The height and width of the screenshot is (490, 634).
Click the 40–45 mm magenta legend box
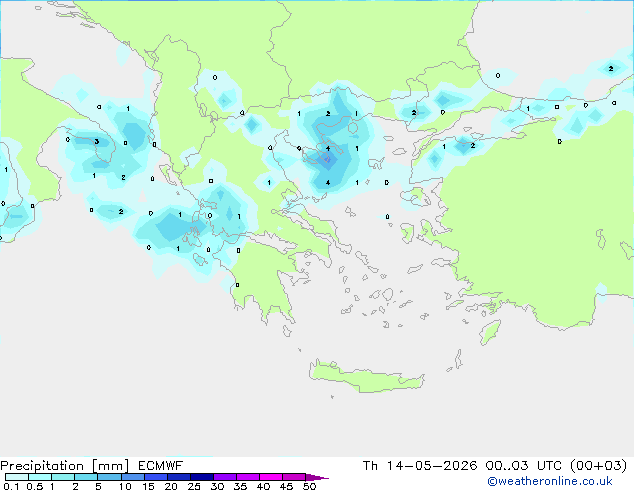click(x=271, y=477)
